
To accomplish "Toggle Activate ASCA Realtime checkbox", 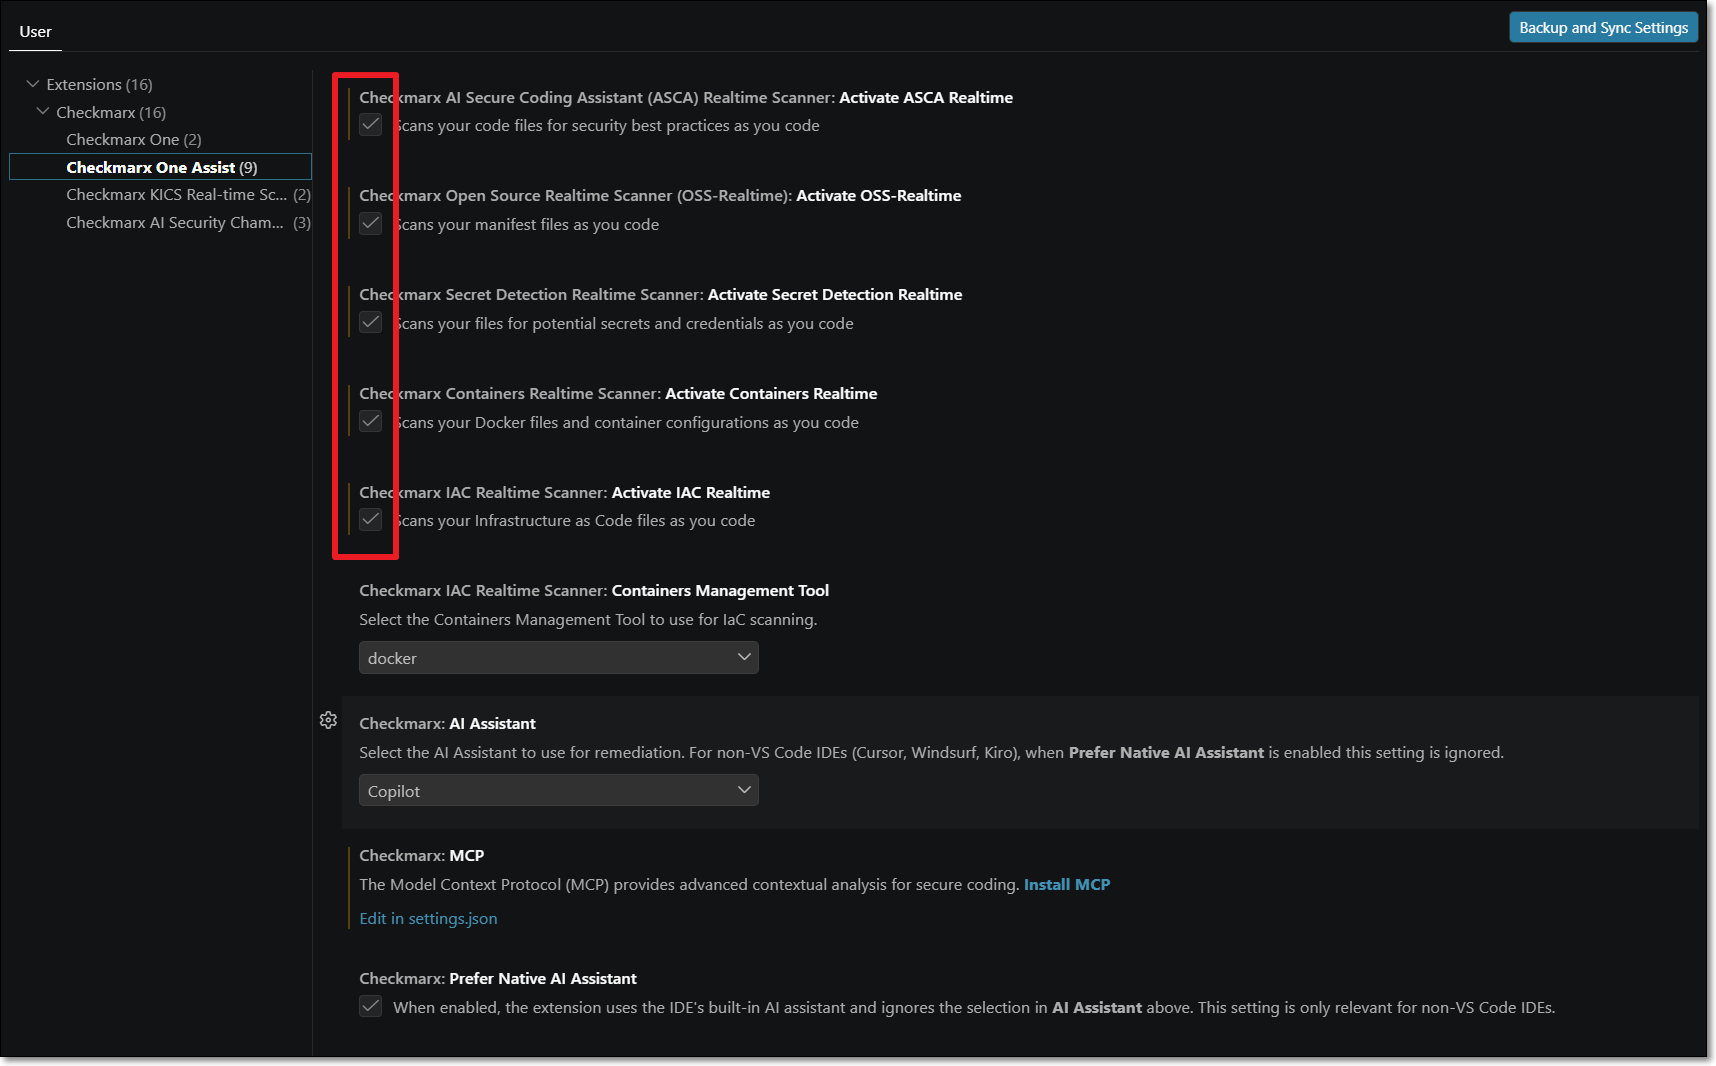I will [x=371, y=125].
